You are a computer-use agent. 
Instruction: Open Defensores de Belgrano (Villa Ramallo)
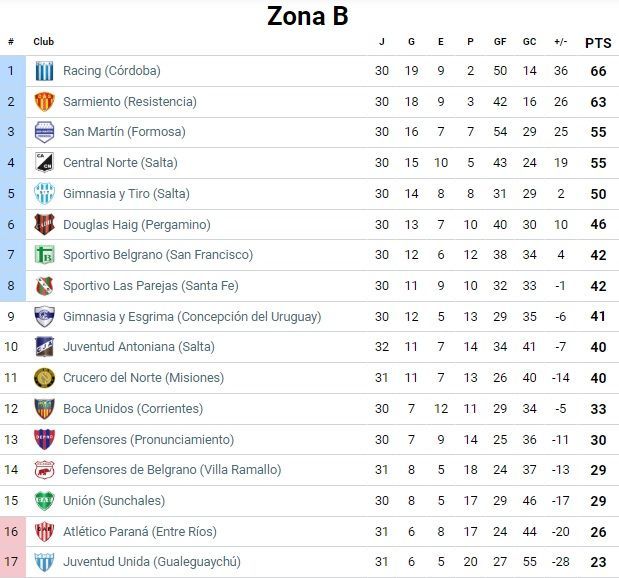click(x=172, y=470)
